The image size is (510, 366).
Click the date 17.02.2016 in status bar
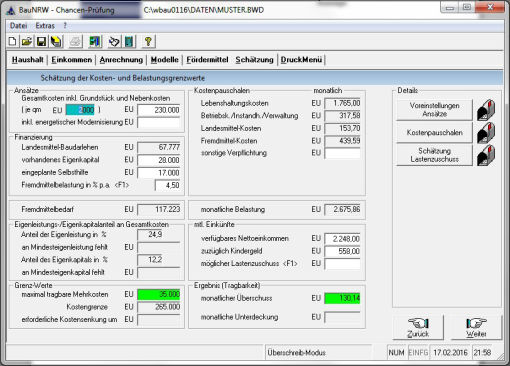(450, 353)
